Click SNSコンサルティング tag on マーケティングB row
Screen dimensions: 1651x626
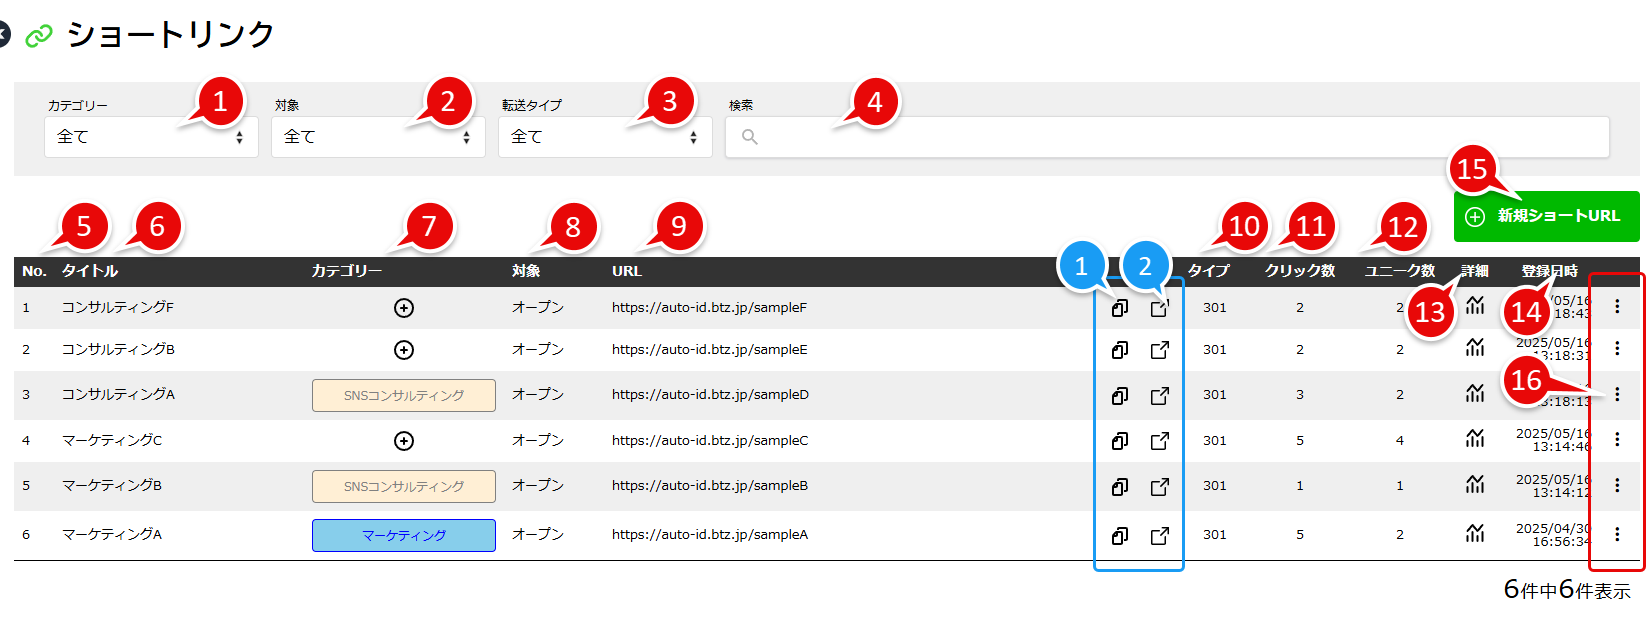(x=404, y=486)
